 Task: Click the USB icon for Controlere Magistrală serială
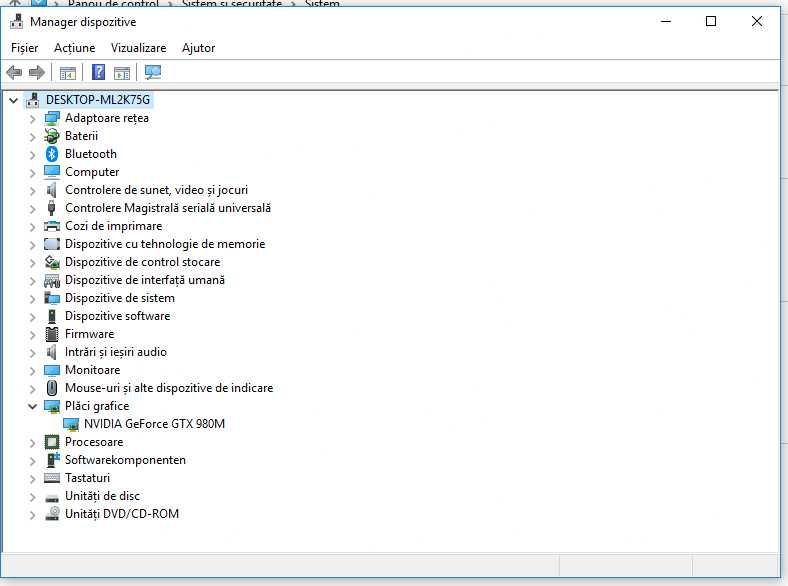51,208
